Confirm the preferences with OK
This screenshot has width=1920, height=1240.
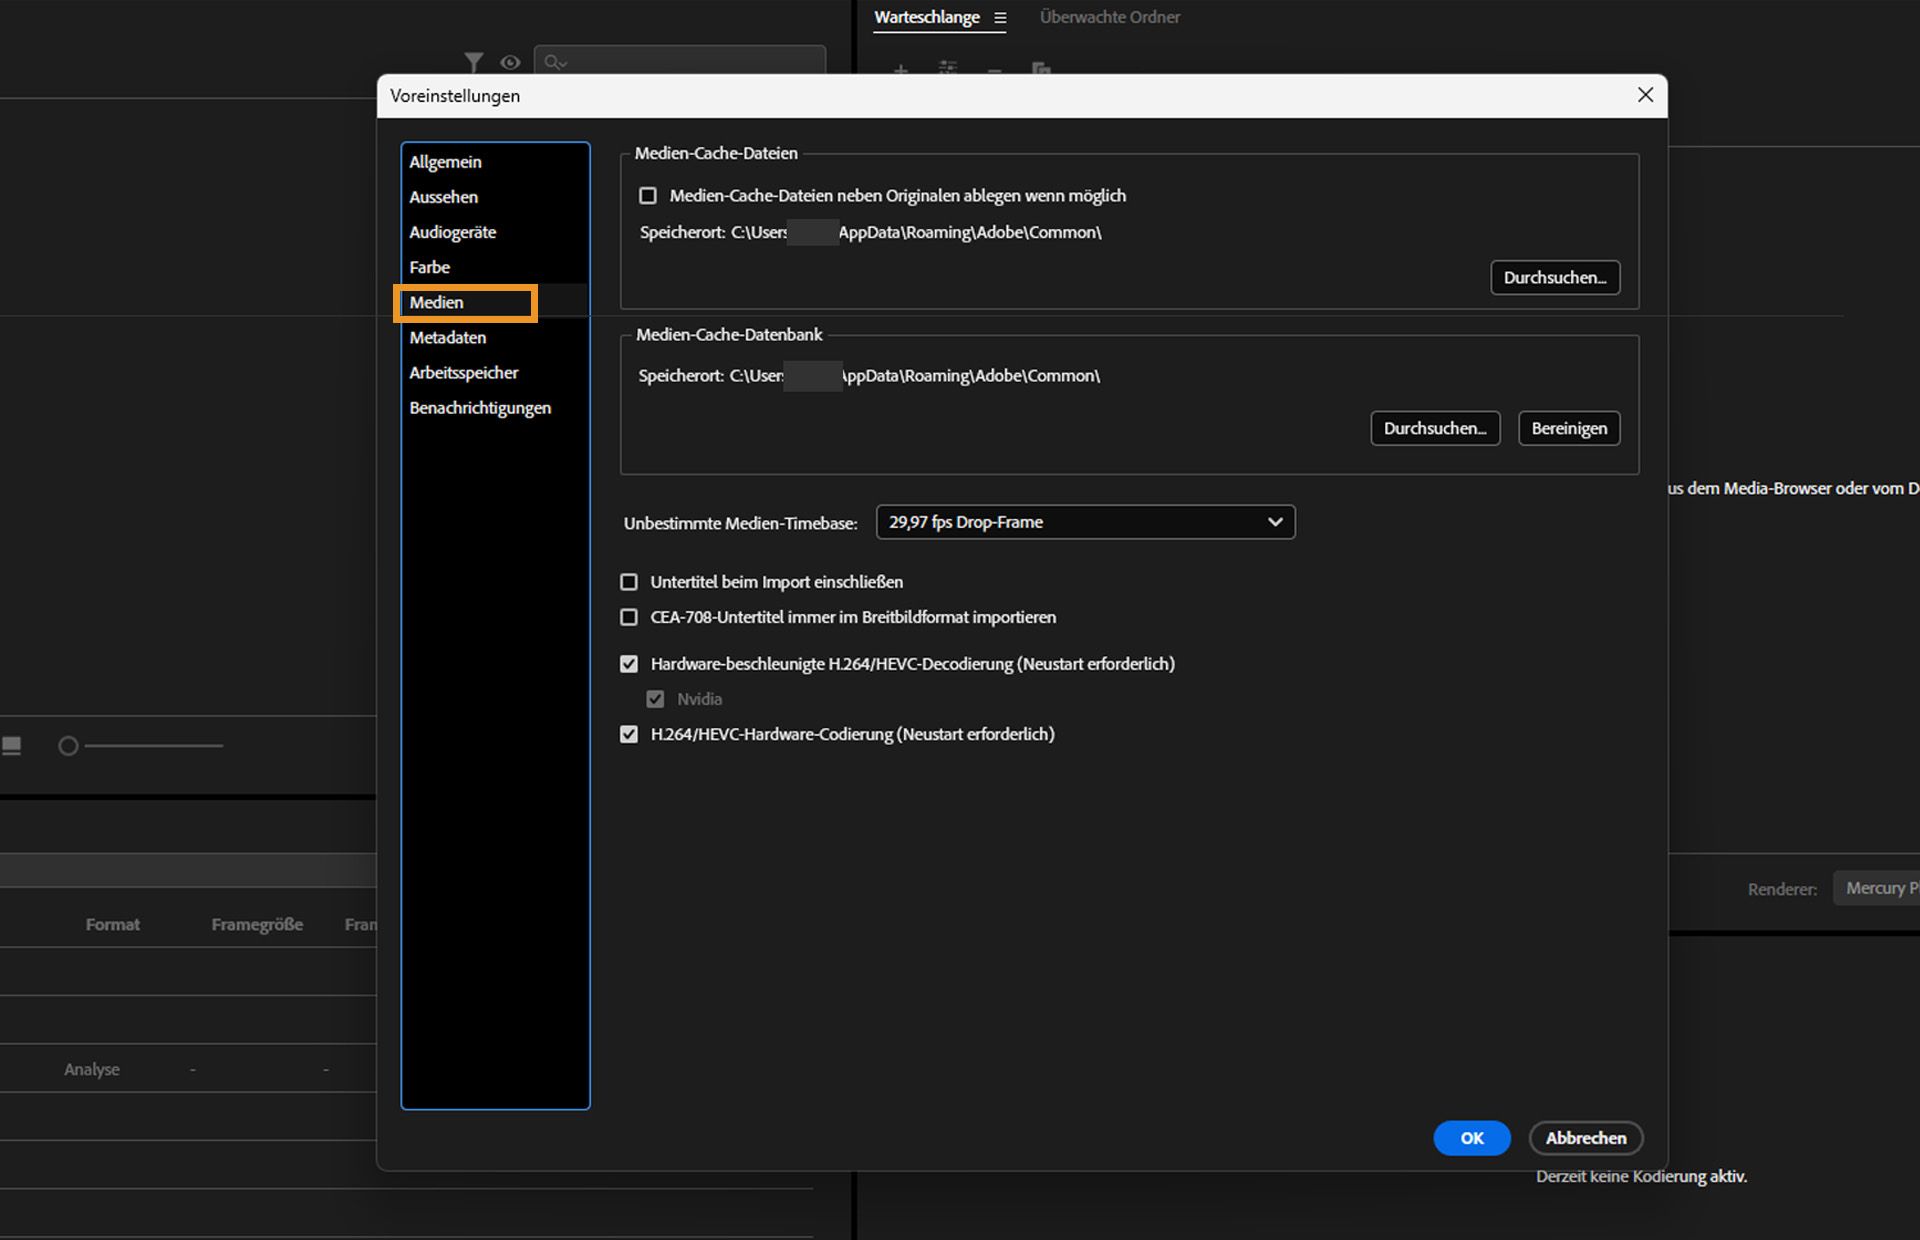coord(1471,1138)
